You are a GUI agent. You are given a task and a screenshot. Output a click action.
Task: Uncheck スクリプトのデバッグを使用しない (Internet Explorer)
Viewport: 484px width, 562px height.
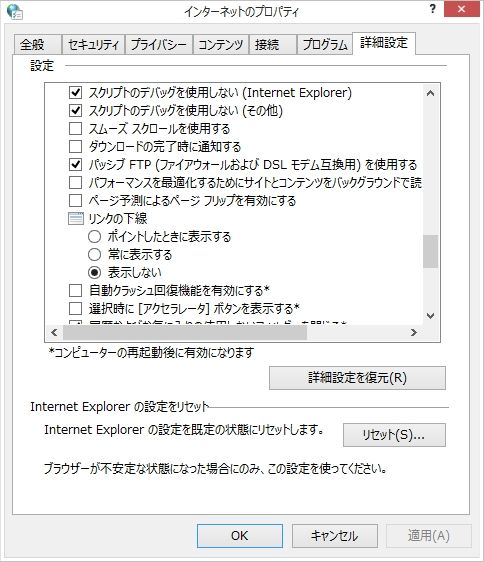[x=75, y=92]
